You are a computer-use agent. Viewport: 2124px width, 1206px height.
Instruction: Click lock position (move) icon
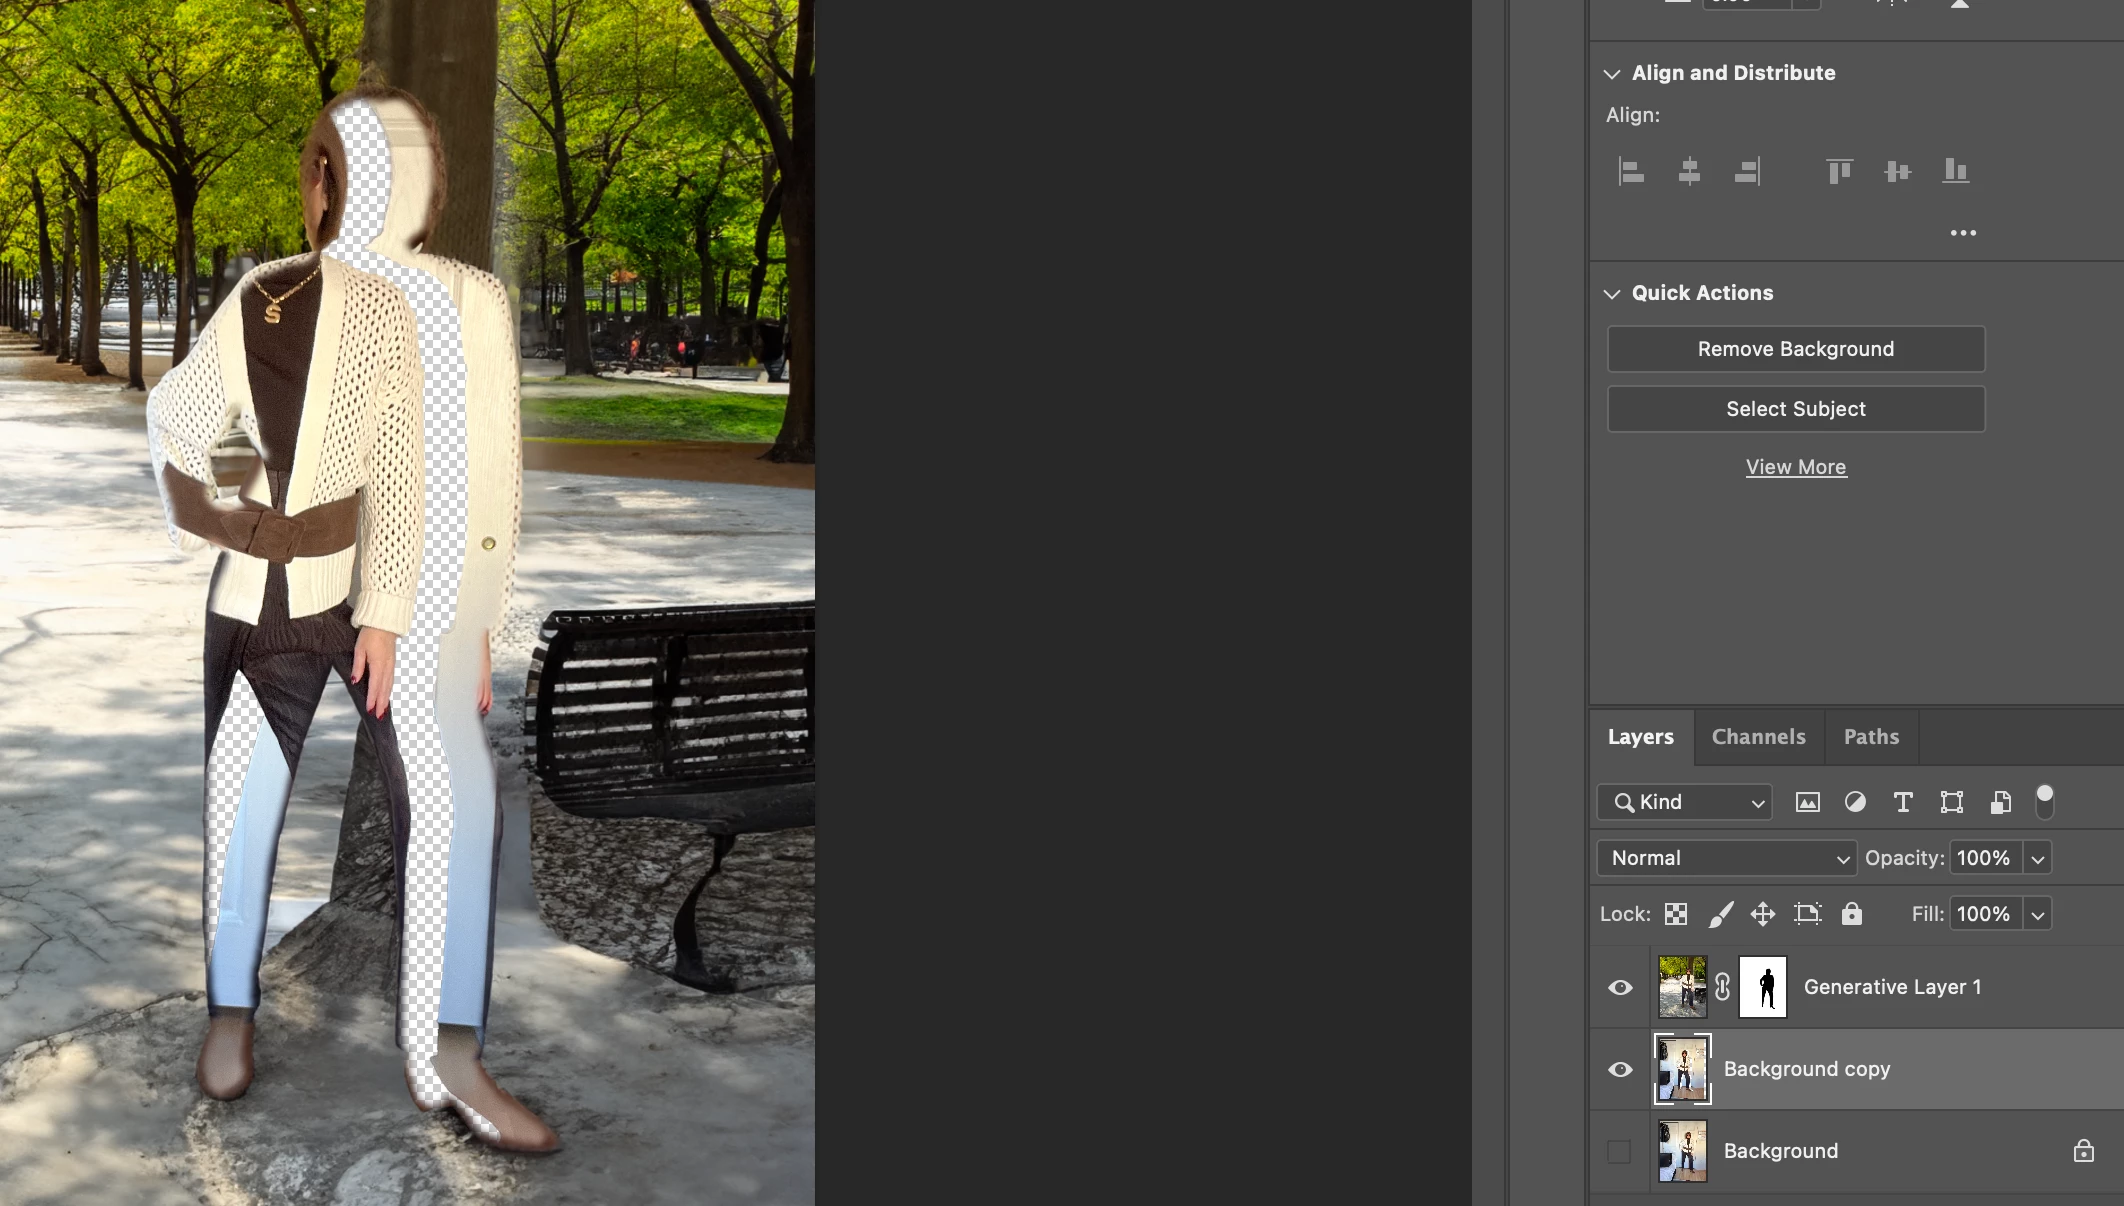coord(1762,914)
